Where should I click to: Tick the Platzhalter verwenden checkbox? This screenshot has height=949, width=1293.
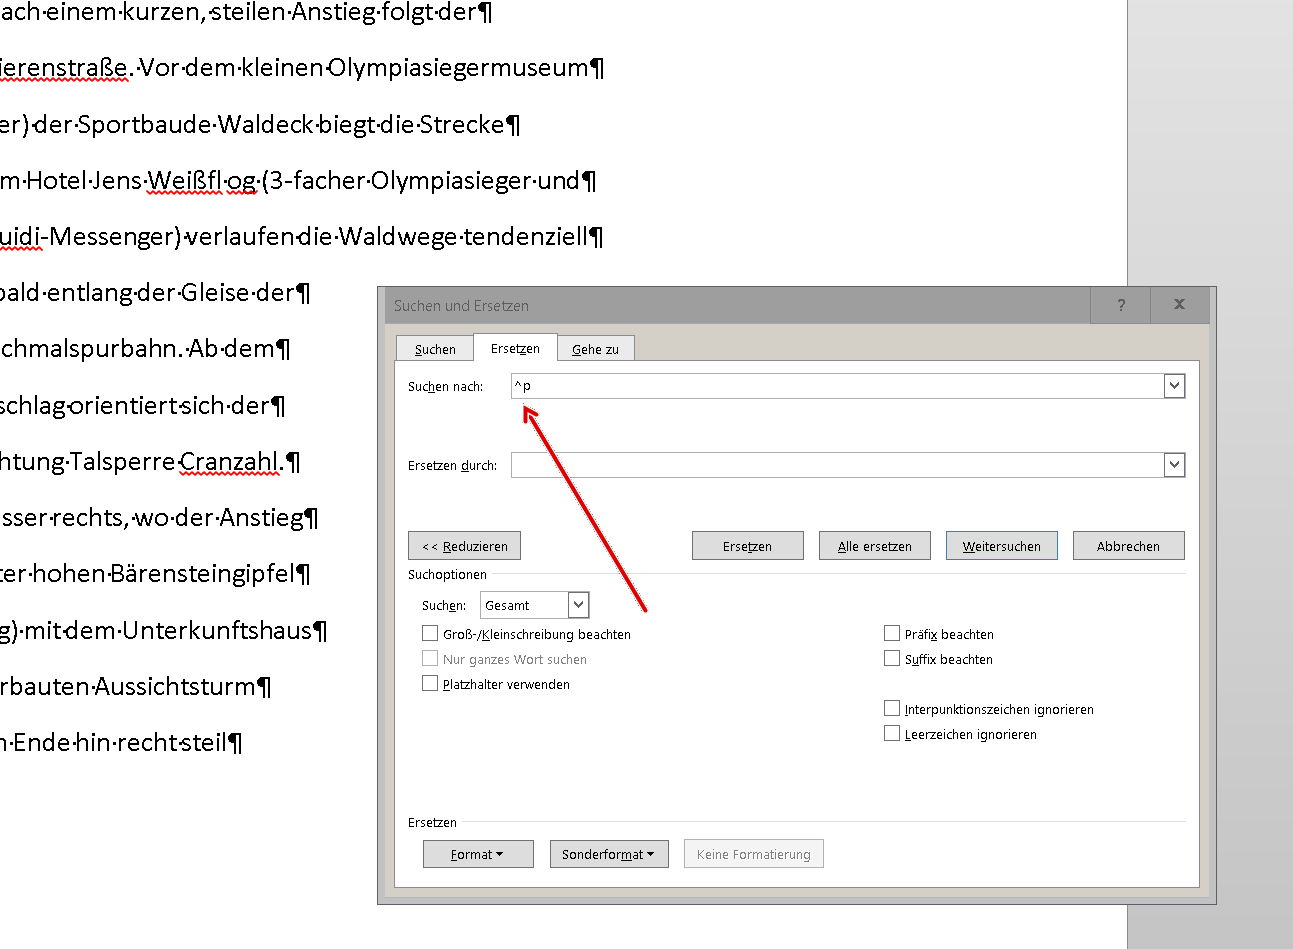pos(430,683)
